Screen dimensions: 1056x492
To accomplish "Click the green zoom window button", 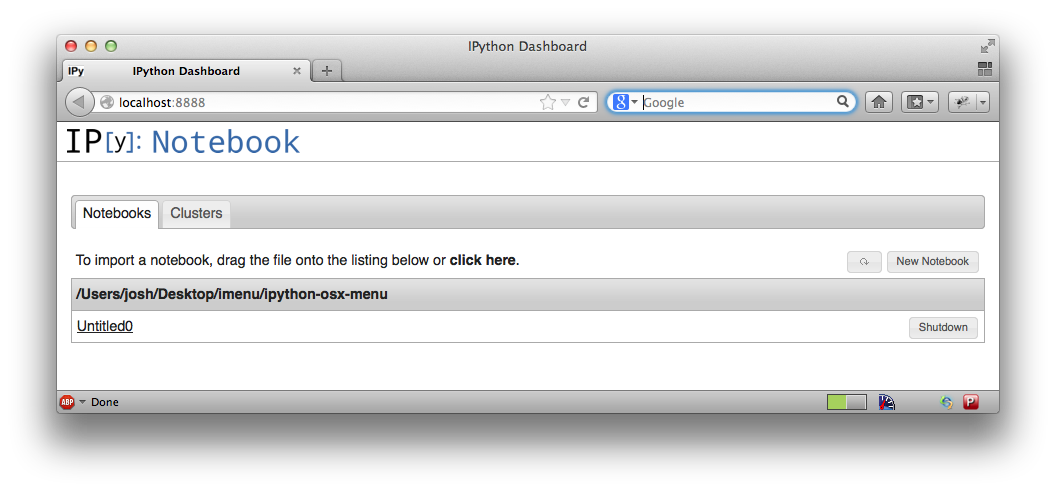I will (x=111, y=46).
